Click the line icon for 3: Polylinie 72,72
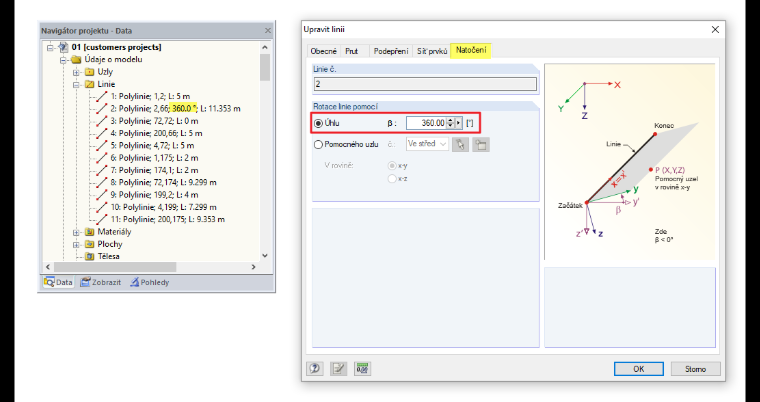760x402 pixels. 102,121
